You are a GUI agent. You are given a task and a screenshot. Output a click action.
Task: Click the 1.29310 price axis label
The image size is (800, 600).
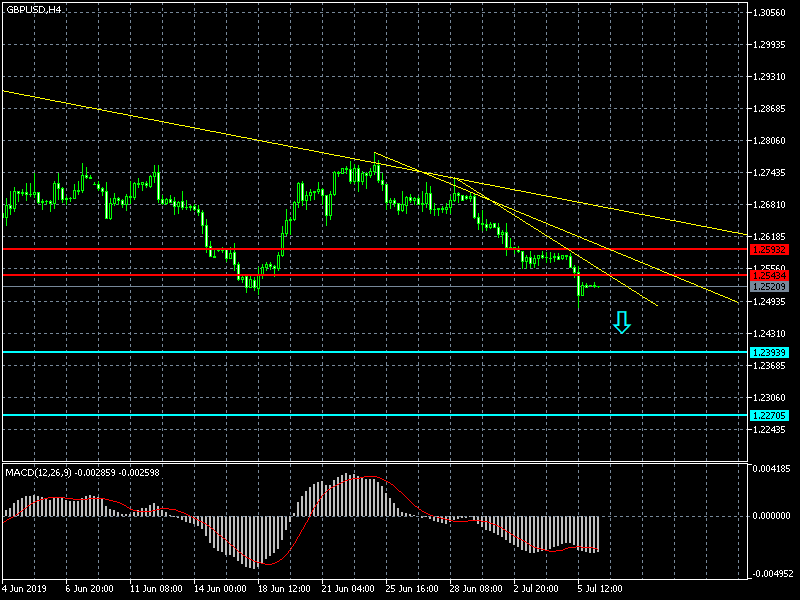pyautogui.click(x=769, y=77)
